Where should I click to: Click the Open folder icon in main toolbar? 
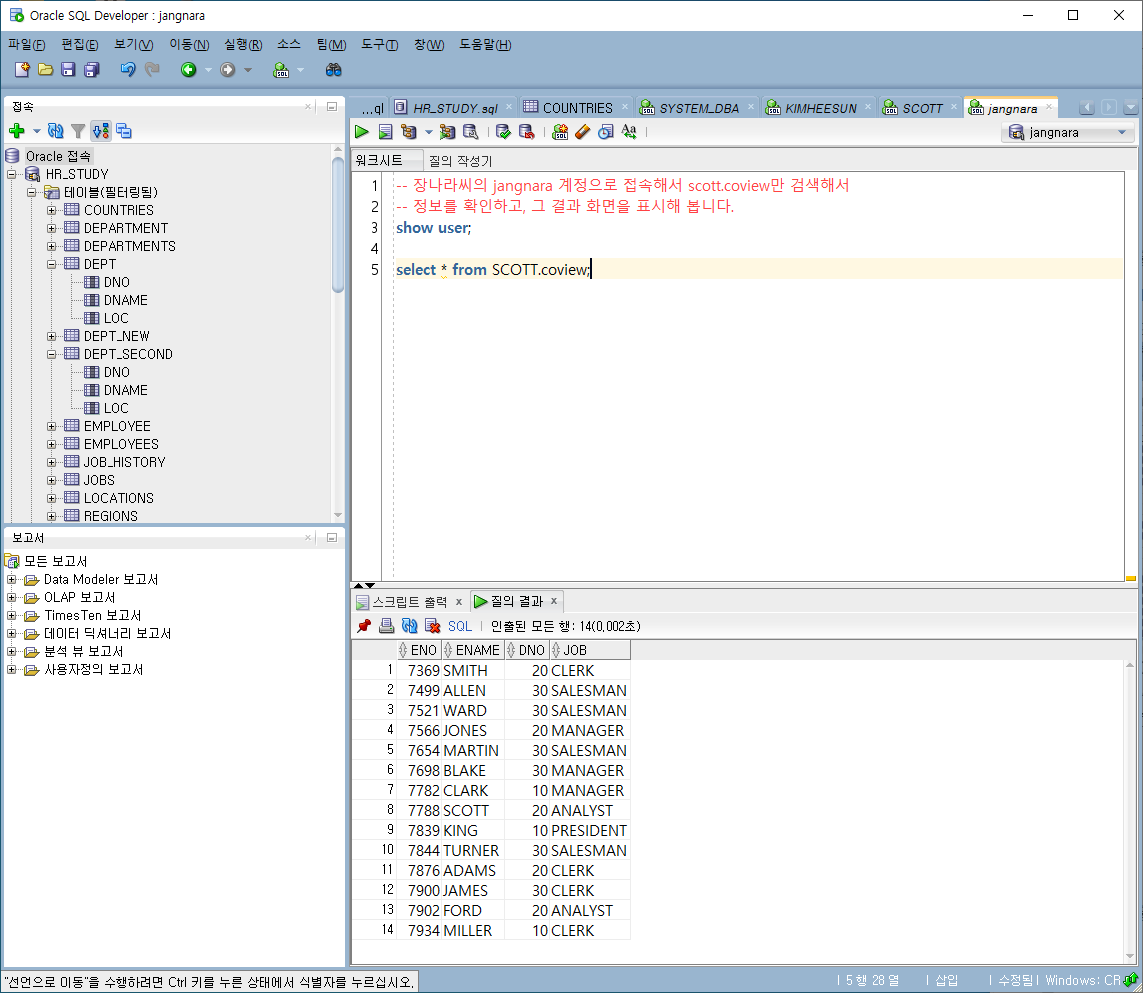(45, 69)
